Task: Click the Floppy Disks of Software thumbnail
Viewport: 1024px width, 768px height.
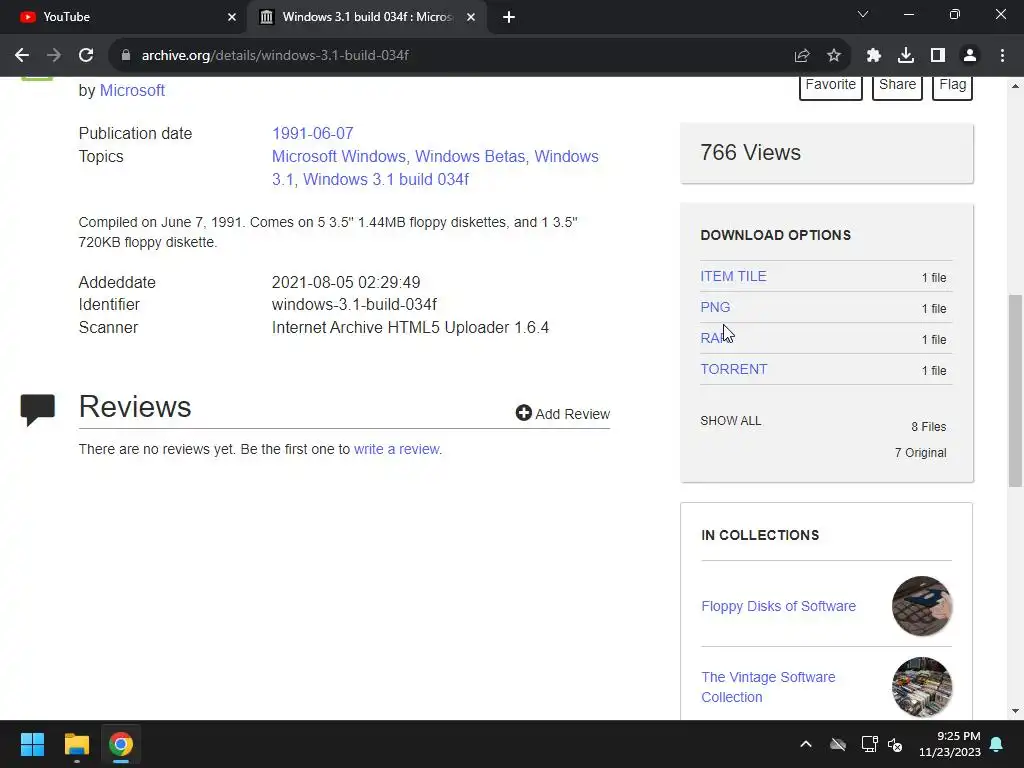Action: (921, 606)
